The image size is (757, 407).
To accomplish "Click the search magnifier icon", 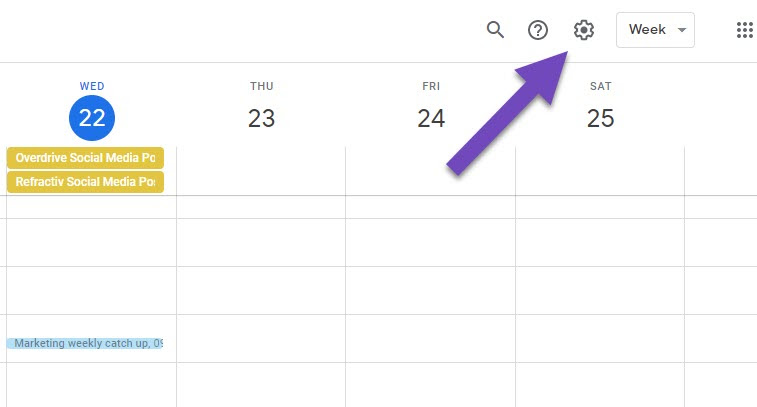I will pos(495,30).
